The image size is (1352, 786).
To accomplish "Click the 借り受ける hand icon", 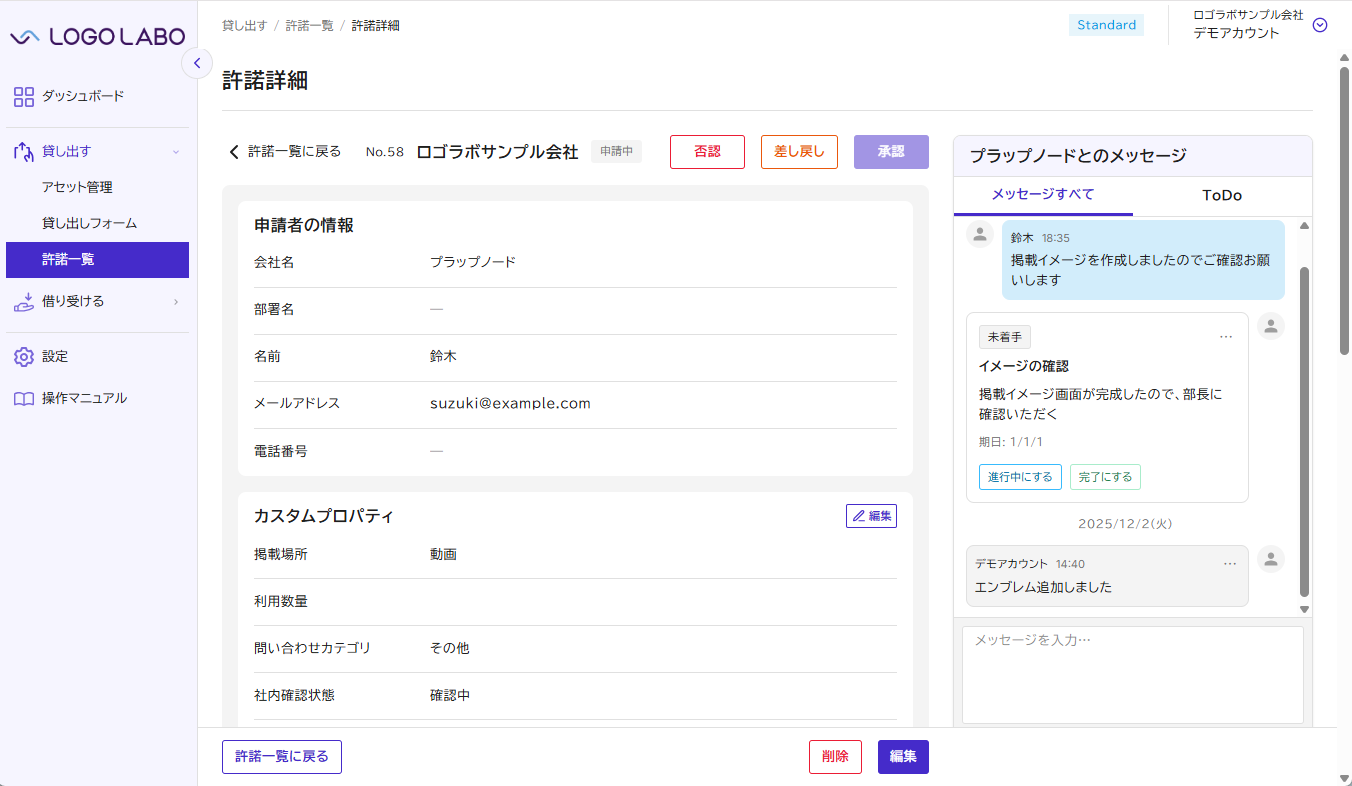I will click(x=24, y=301).
